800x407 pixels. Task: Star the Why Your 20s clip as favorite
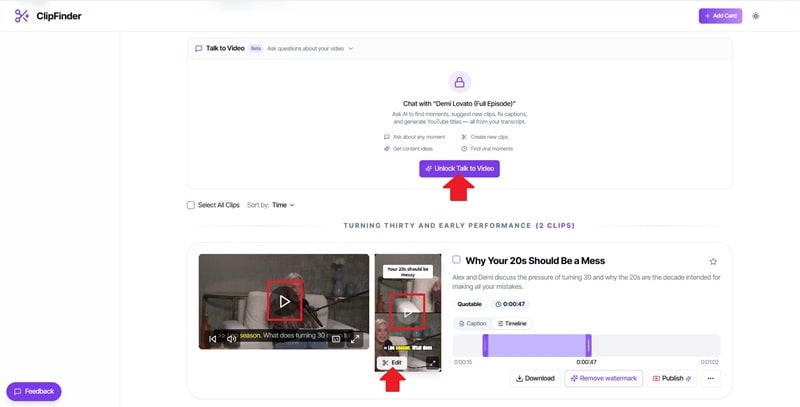(x=713, y=262)
